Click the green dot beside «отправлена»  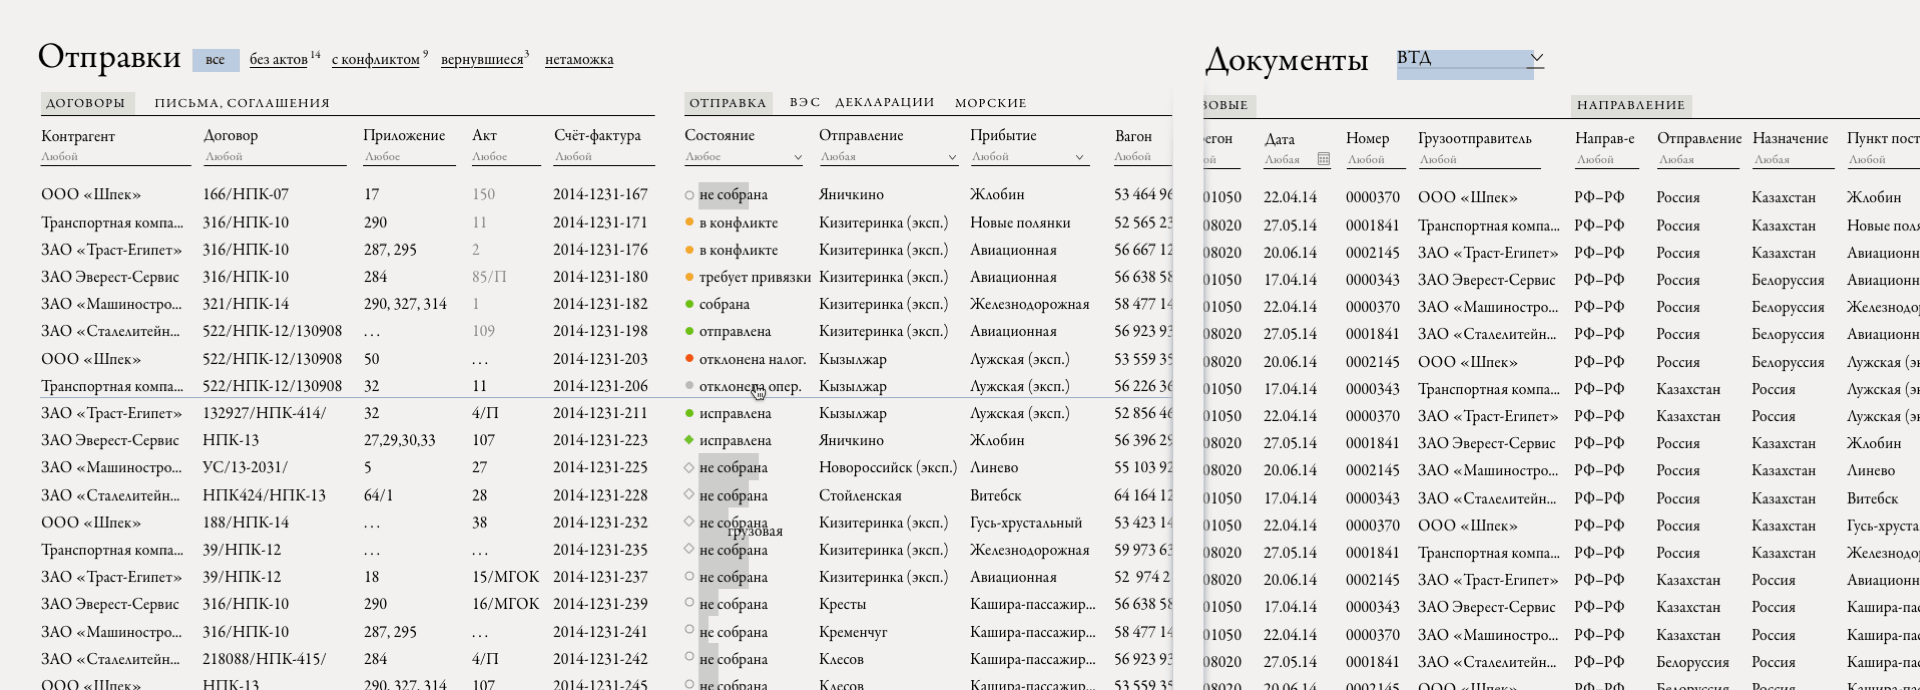coord(689,331)
